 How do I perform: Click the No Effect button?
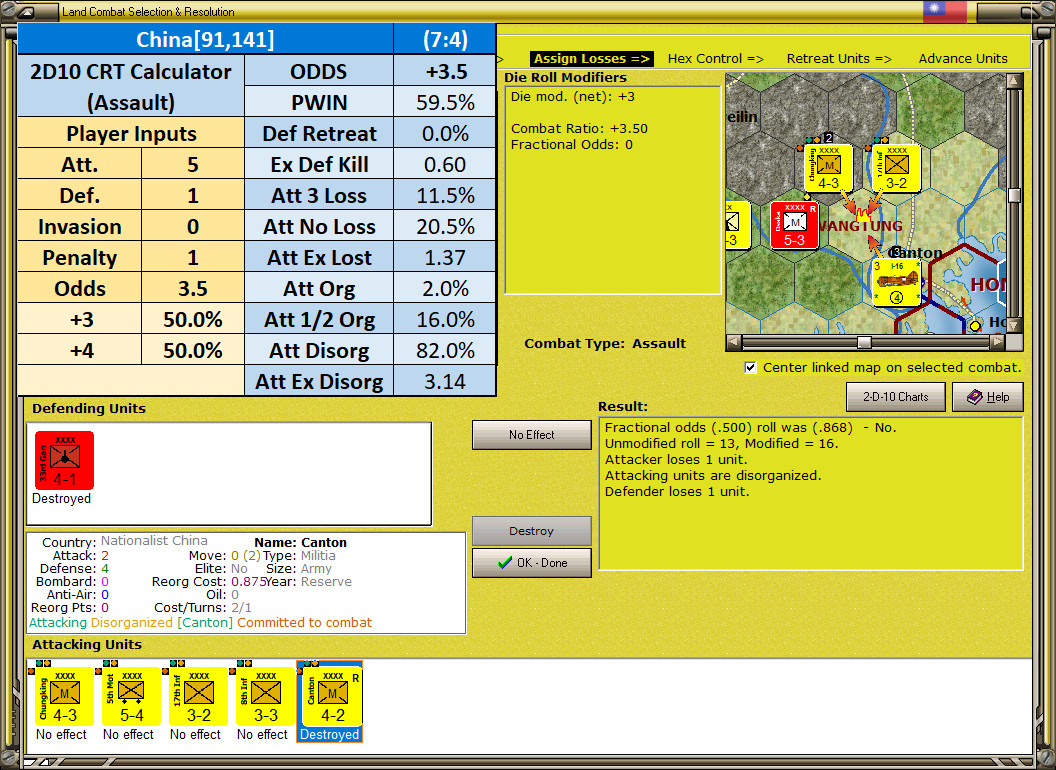click(531, 435)
